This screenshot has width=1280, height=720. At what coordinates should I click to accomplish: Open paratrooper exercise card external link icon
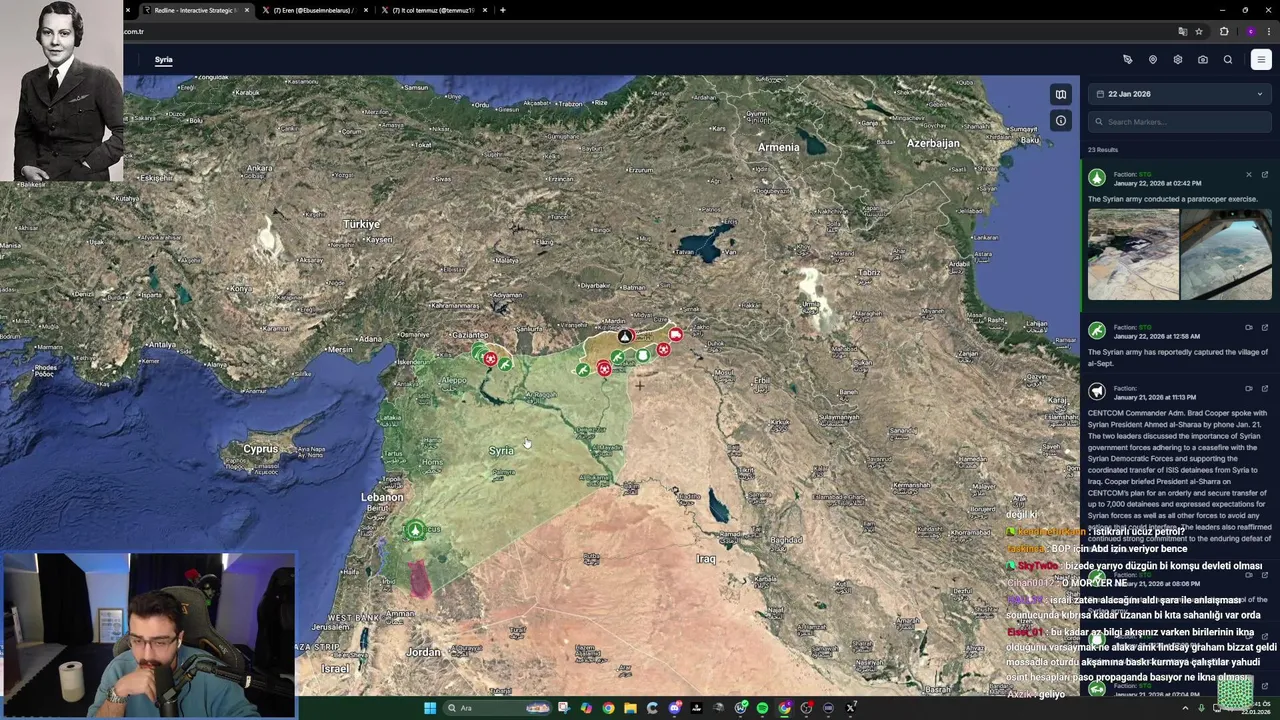click(x=1265, y=175)
